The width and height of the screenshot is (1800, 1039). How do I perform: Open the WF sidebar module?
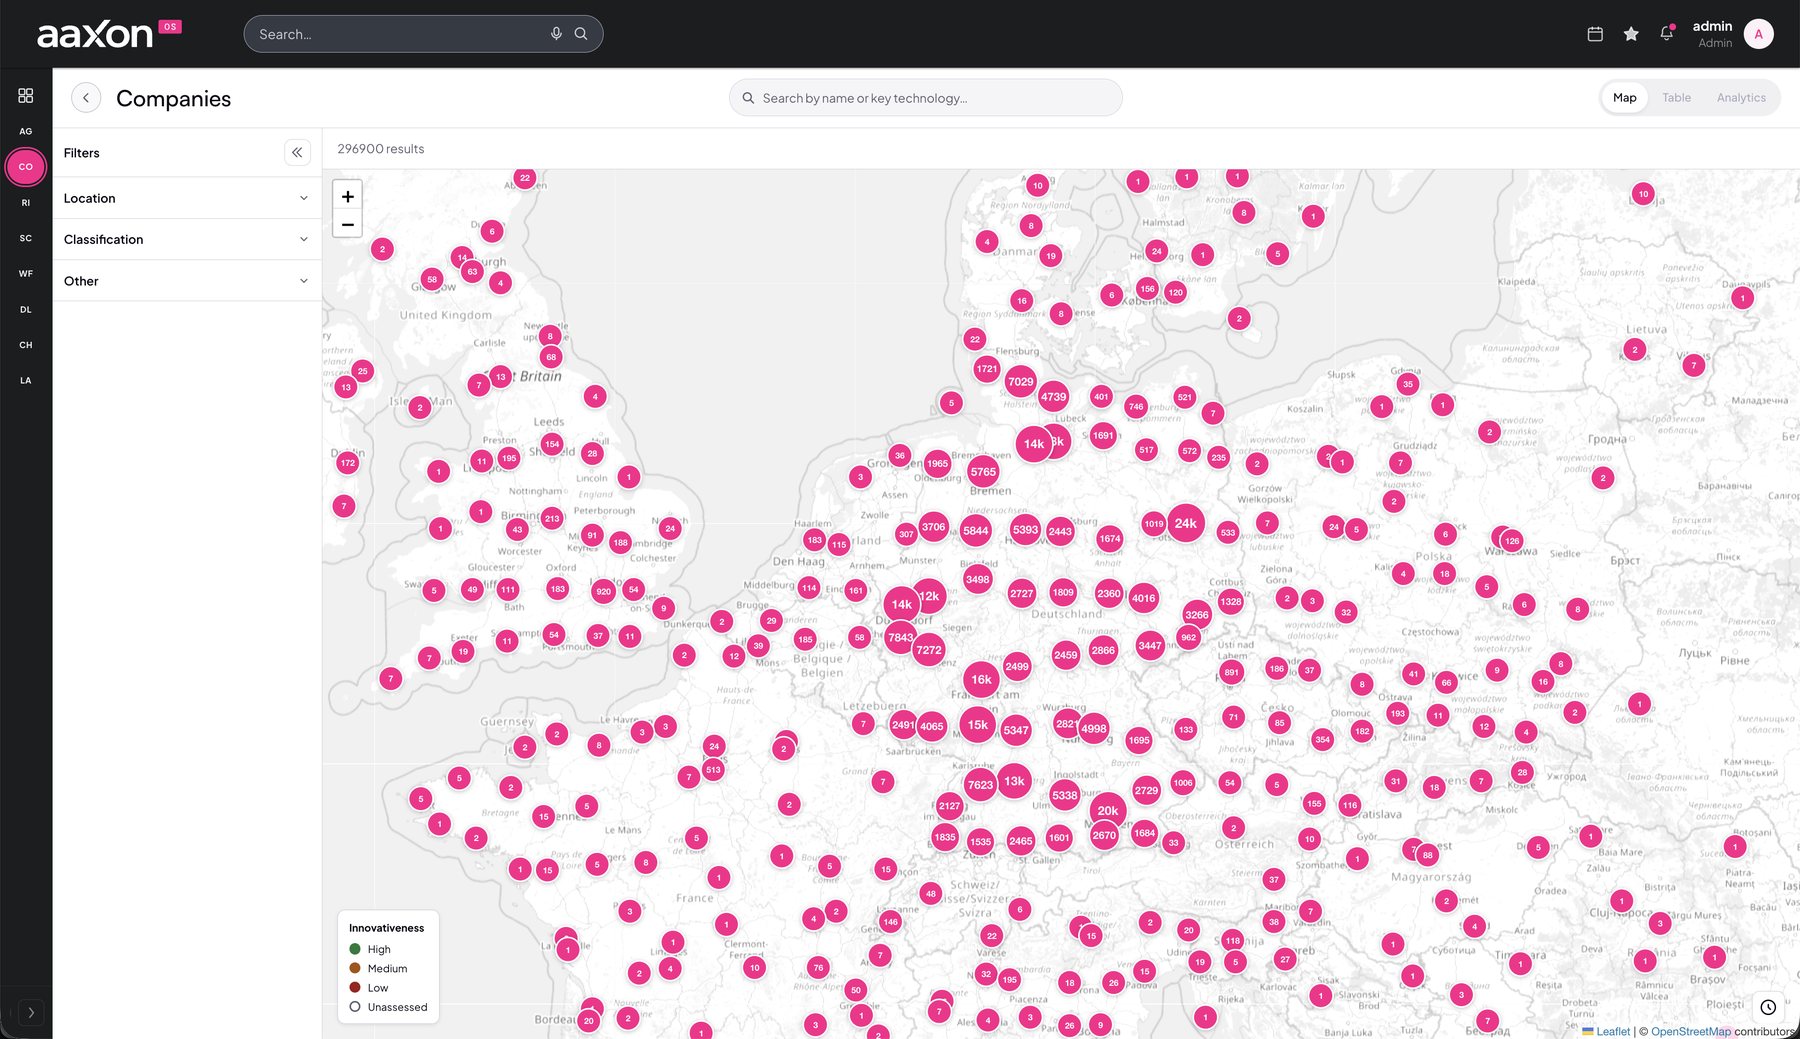click(x=26, y=274)
